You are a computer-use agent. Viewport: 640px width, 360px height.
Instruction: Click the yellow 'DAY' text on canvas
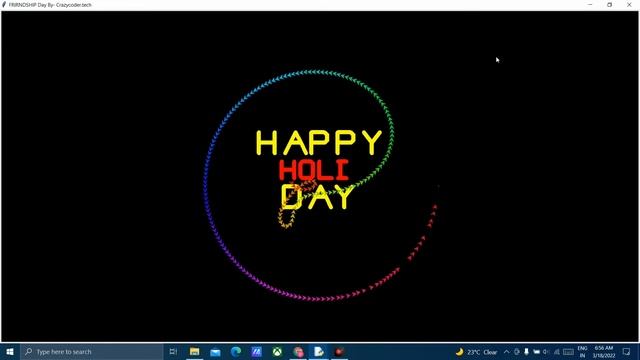coord(318,197)
